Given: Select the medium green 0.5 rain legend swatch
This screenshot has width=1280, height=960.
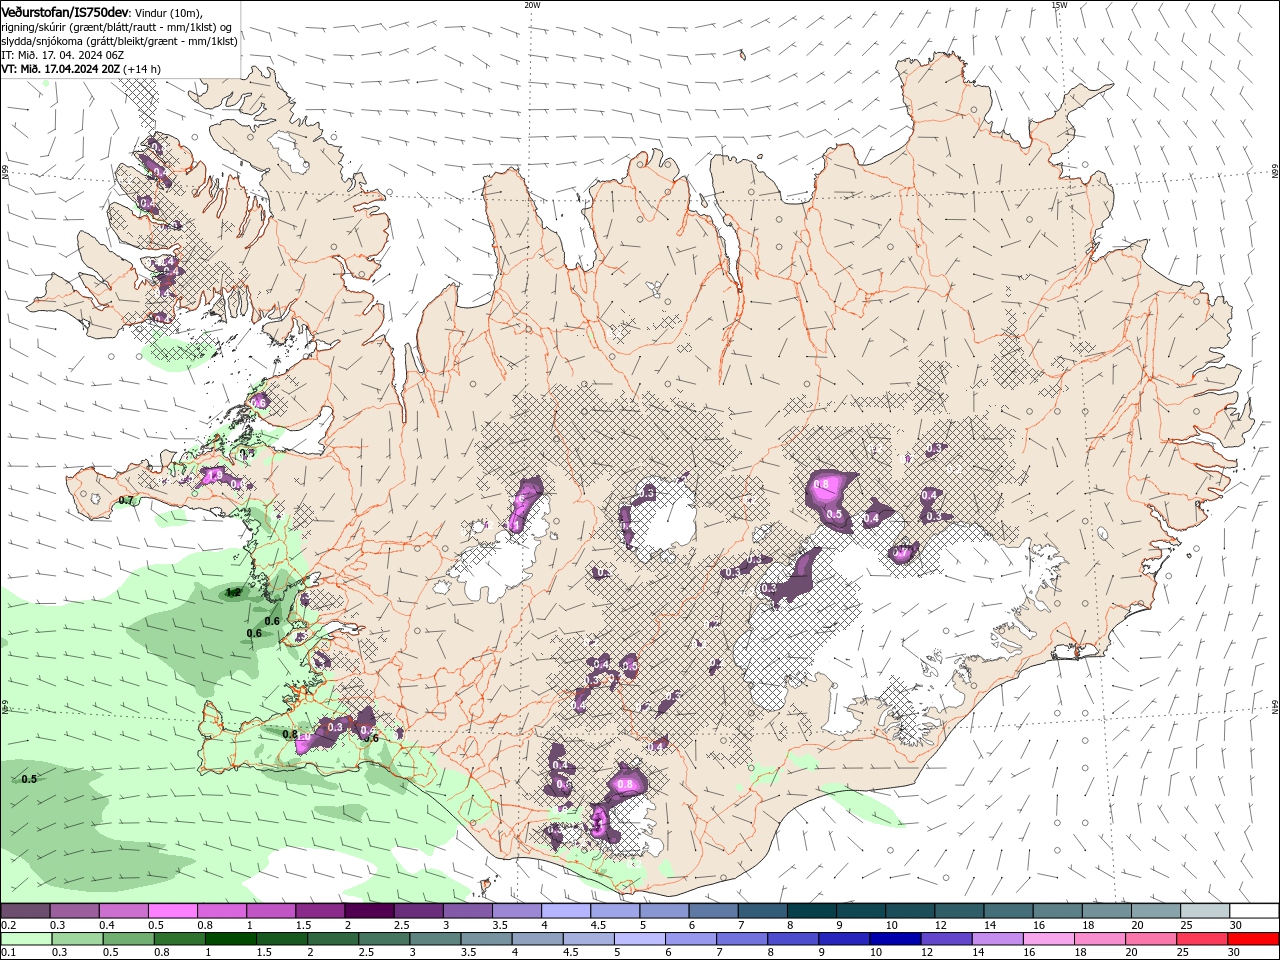Looking at the screenshot, I should pos(128,939).
